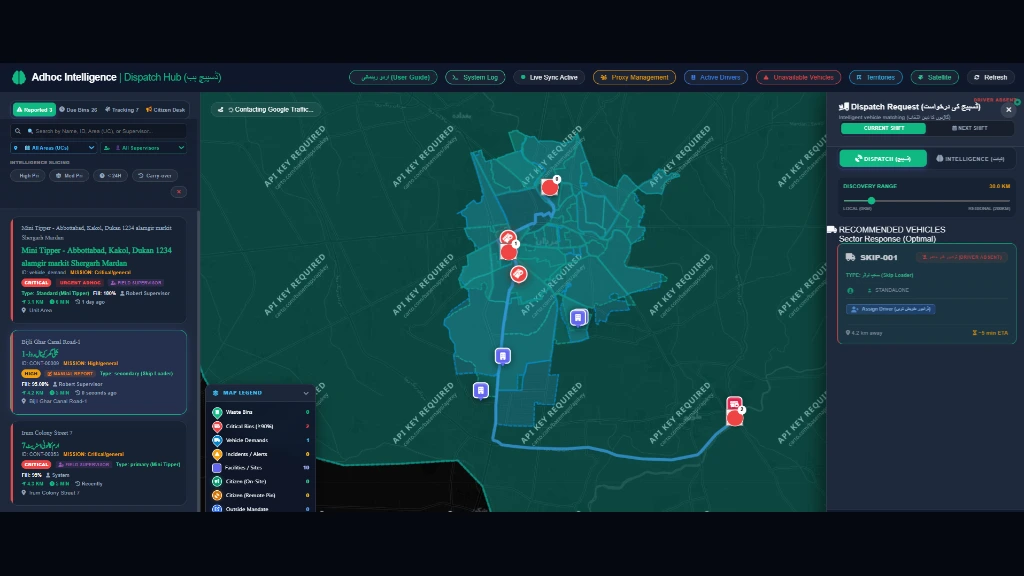Switch to the Citizen Desk tab
Viewport: 1024px width, 576px height.
(x=165, y=110)
